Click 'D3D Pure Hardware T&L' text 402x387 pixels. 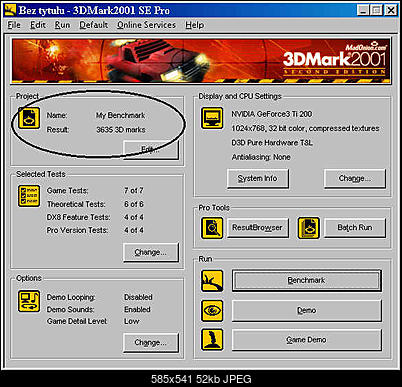[272, 143]
